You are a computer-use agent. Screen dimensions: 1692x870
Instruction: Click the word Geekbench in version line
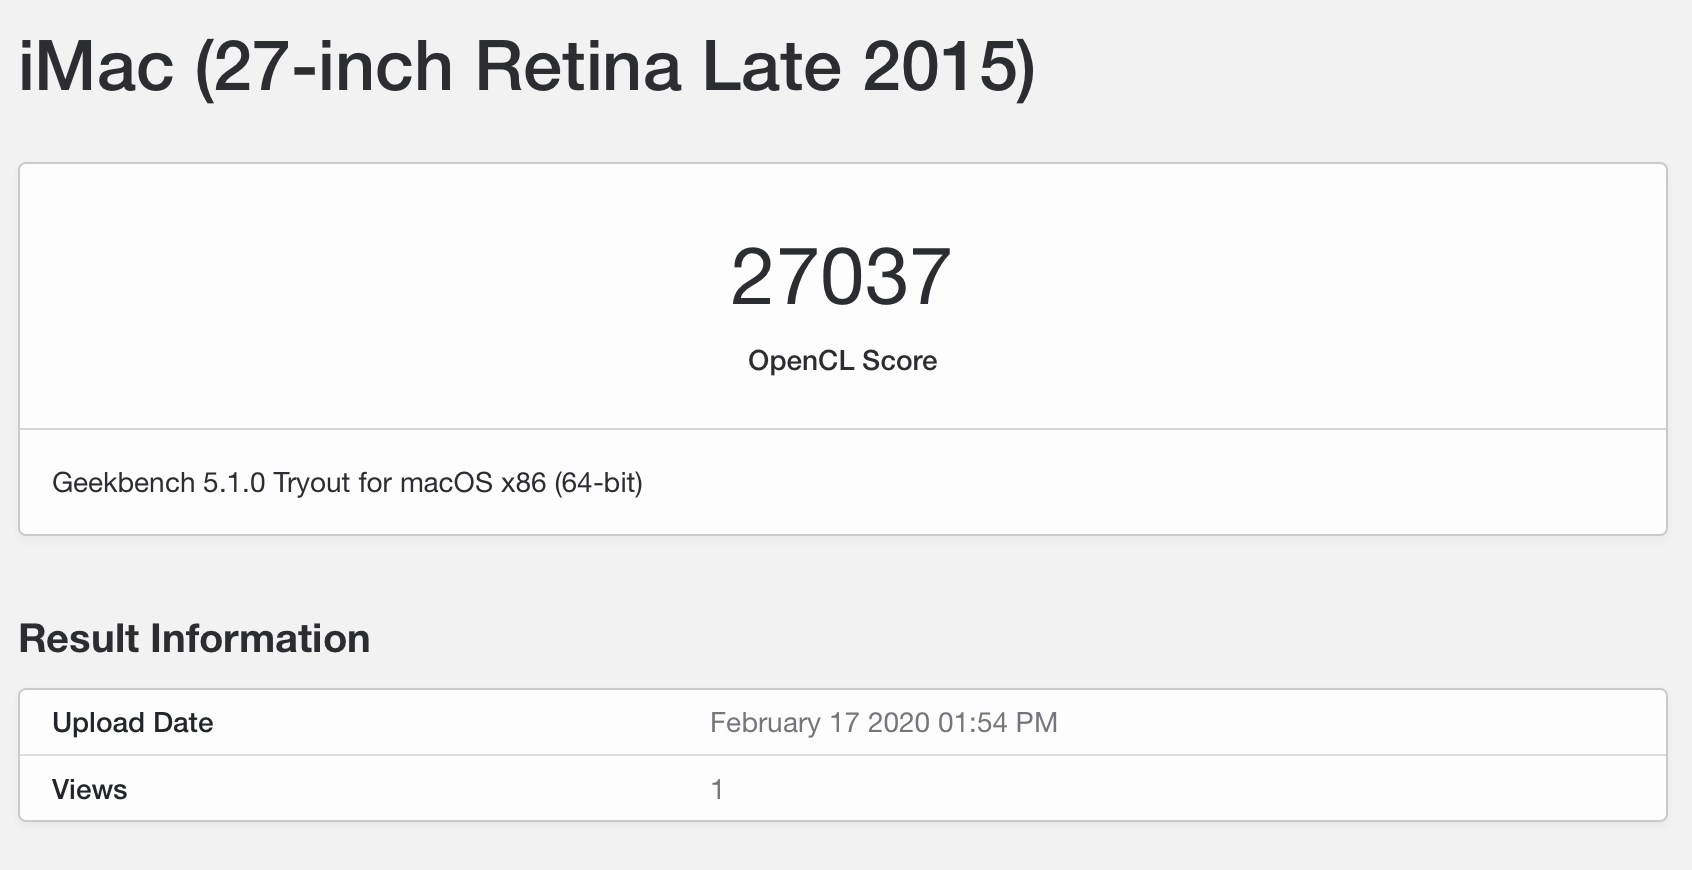(123, 483)
